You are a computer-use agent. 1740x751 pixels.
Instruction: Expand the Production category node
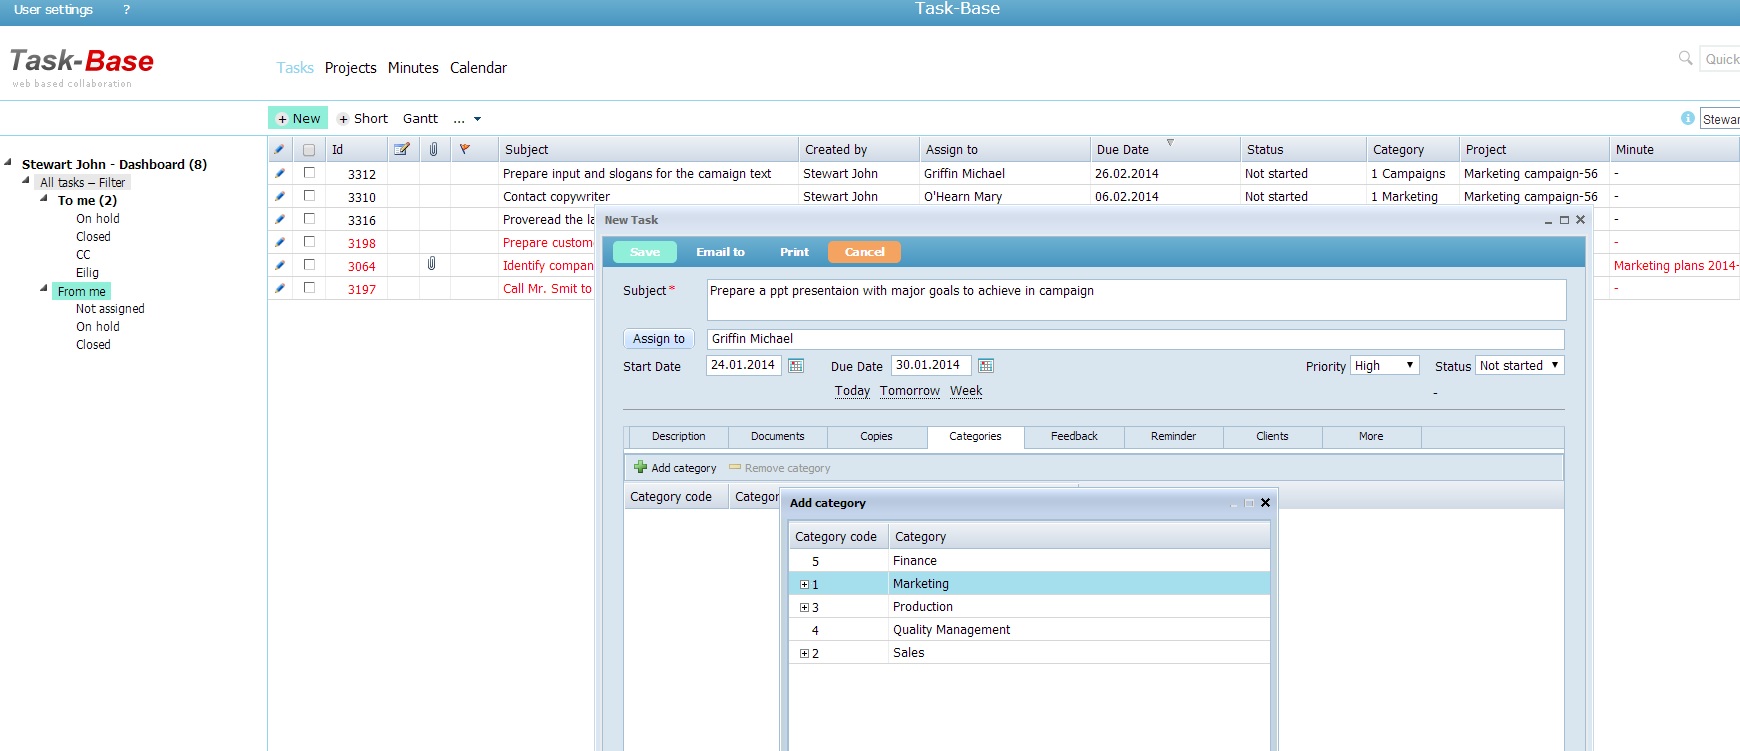click(x=804, y=608)
